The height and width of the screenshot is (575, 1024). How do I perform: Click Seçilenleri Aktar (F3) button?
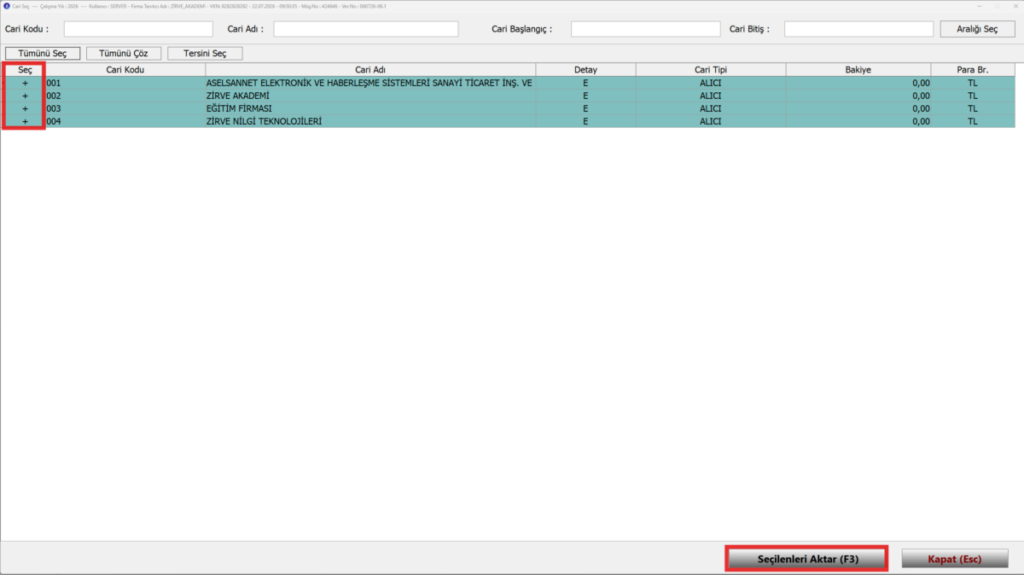click(807, 559)
